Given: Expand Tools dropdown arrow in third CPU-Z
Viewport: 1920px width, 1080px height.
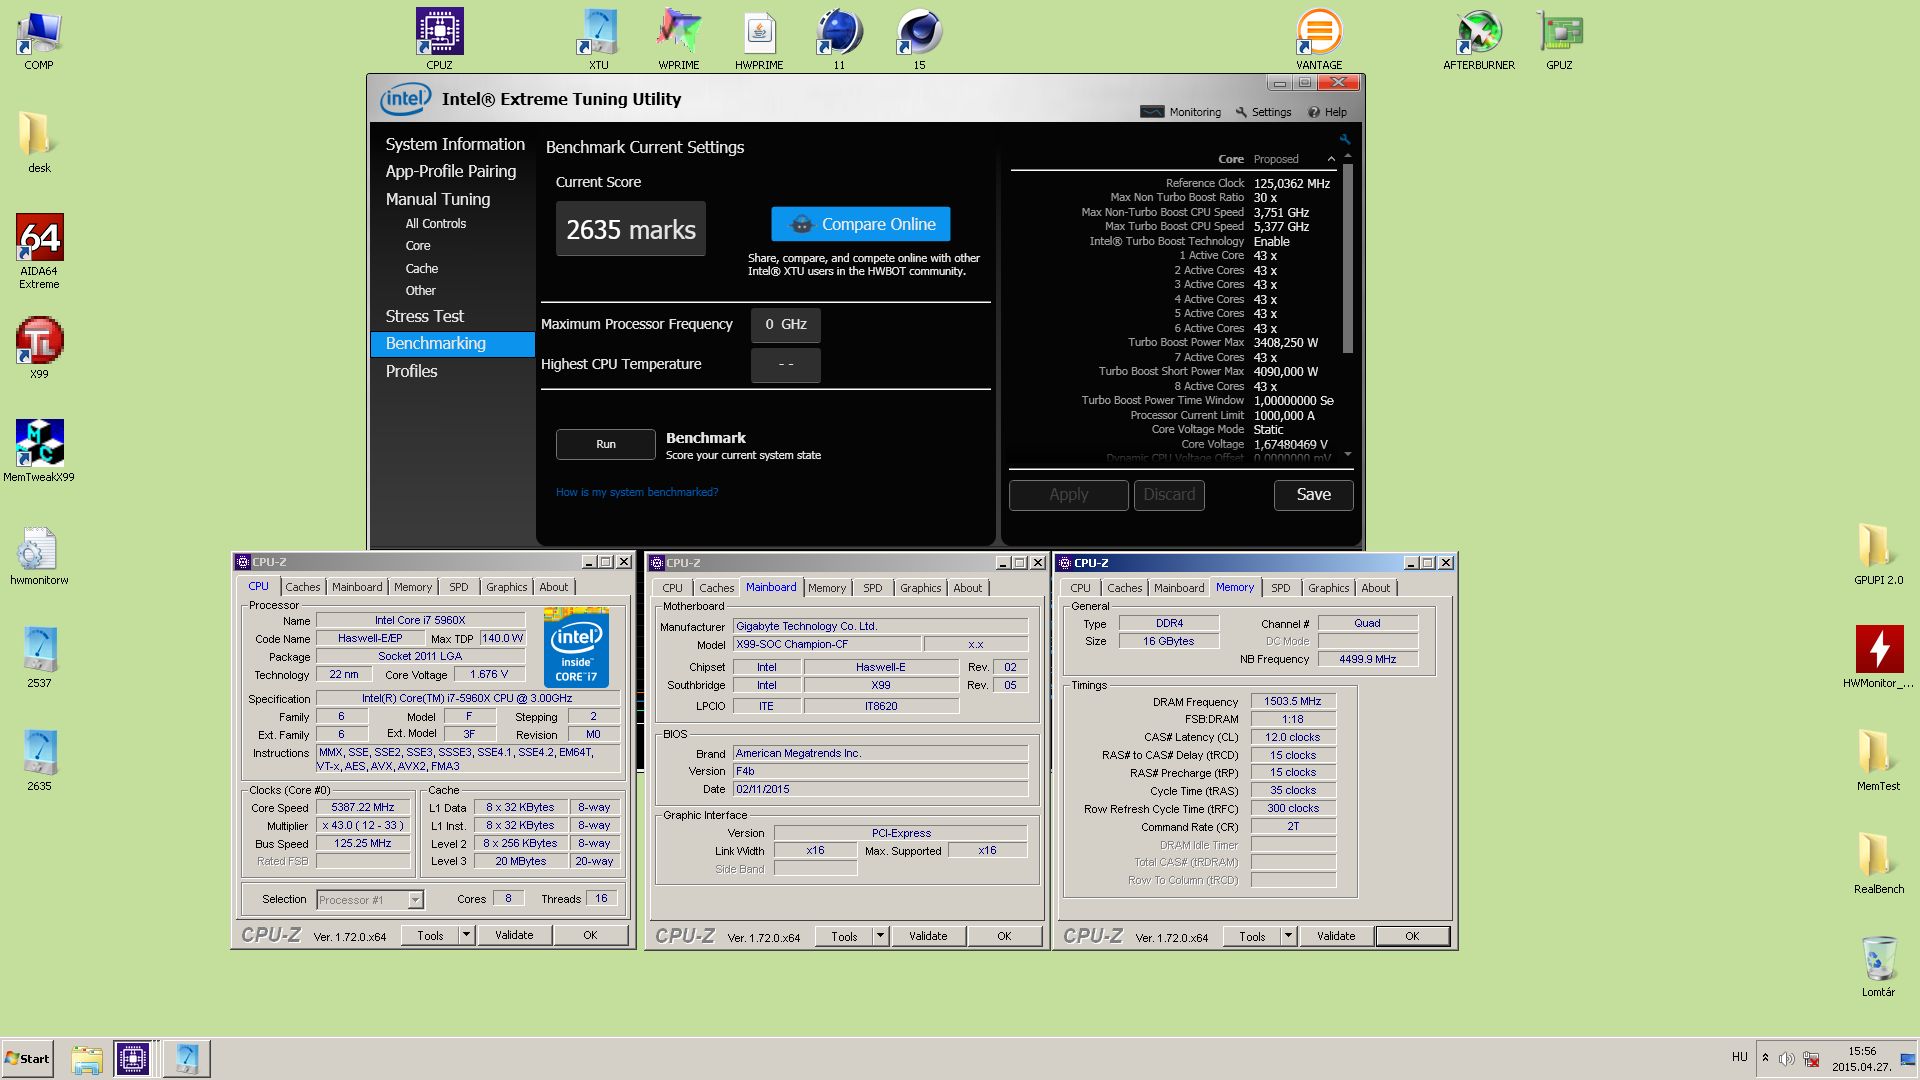Looking at the screenshot, I should tap(1288, 936).
